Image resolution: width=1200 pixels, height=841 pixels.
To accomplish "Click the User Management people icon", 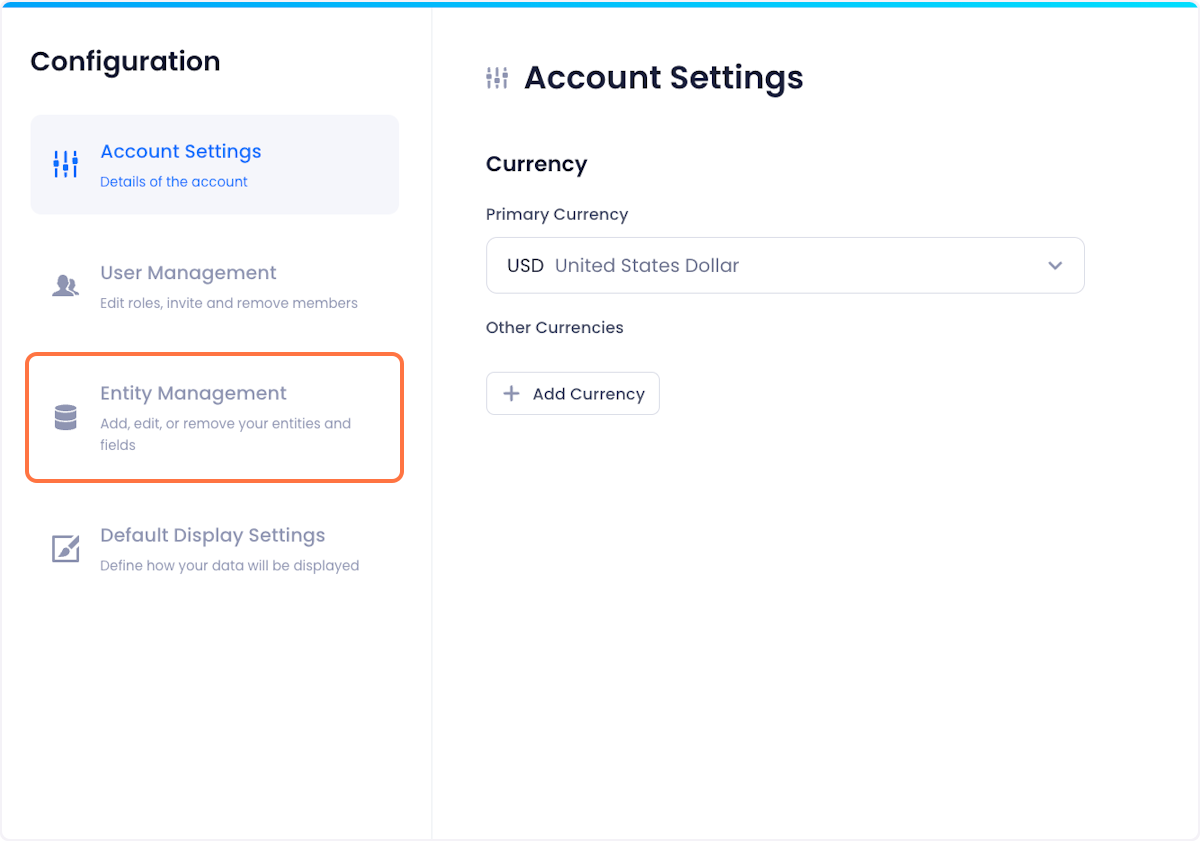I will [65, 286].
